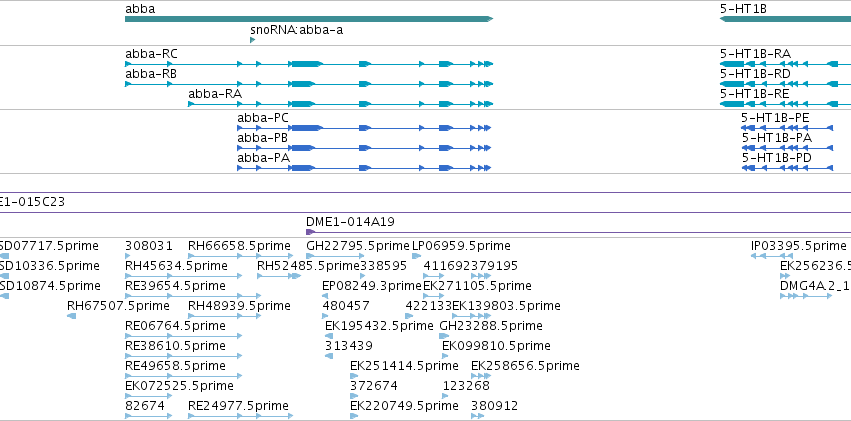
Task: Click the RH67507.5prime EST arrow
Action: pyautogui.click(x=71, y=316)
